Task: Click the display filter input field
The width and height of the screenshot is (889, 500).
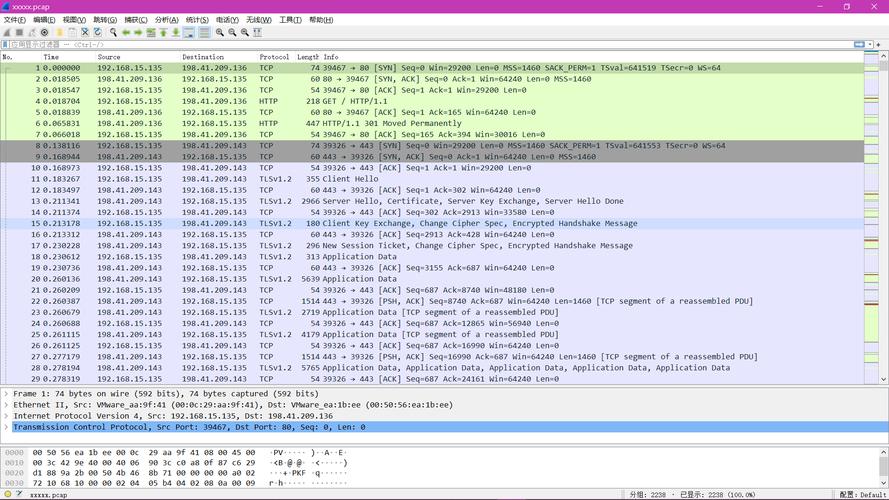Action: 431,44
